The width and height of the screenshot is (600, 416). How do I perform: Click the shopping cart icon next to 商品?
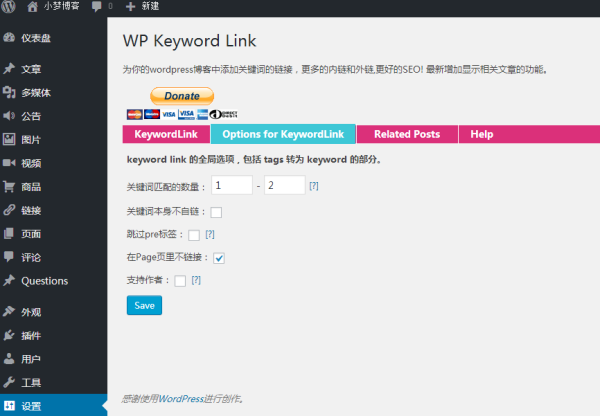click(9, 187)
